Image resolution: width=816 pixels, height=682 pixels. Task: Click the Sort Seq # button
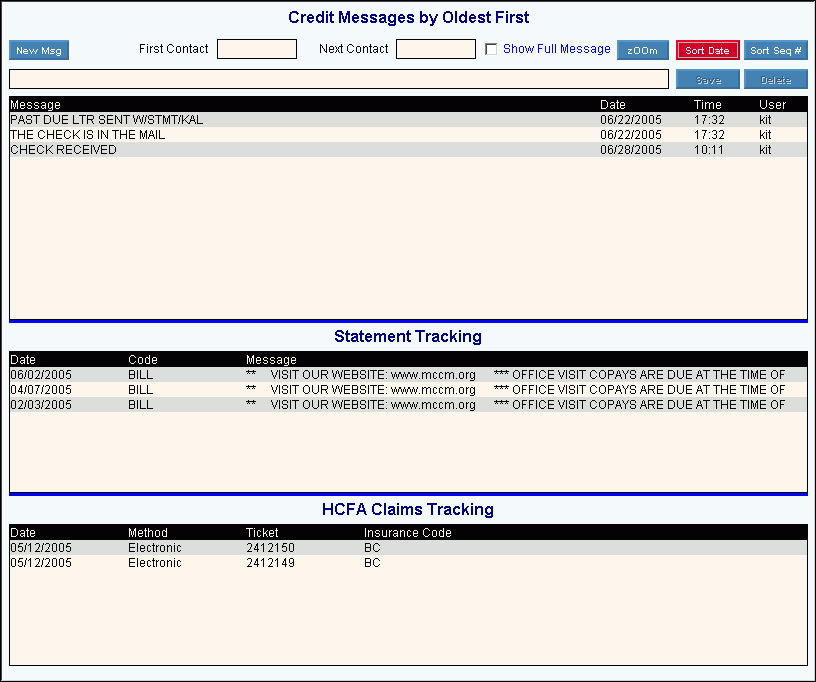tap(775, 50)
